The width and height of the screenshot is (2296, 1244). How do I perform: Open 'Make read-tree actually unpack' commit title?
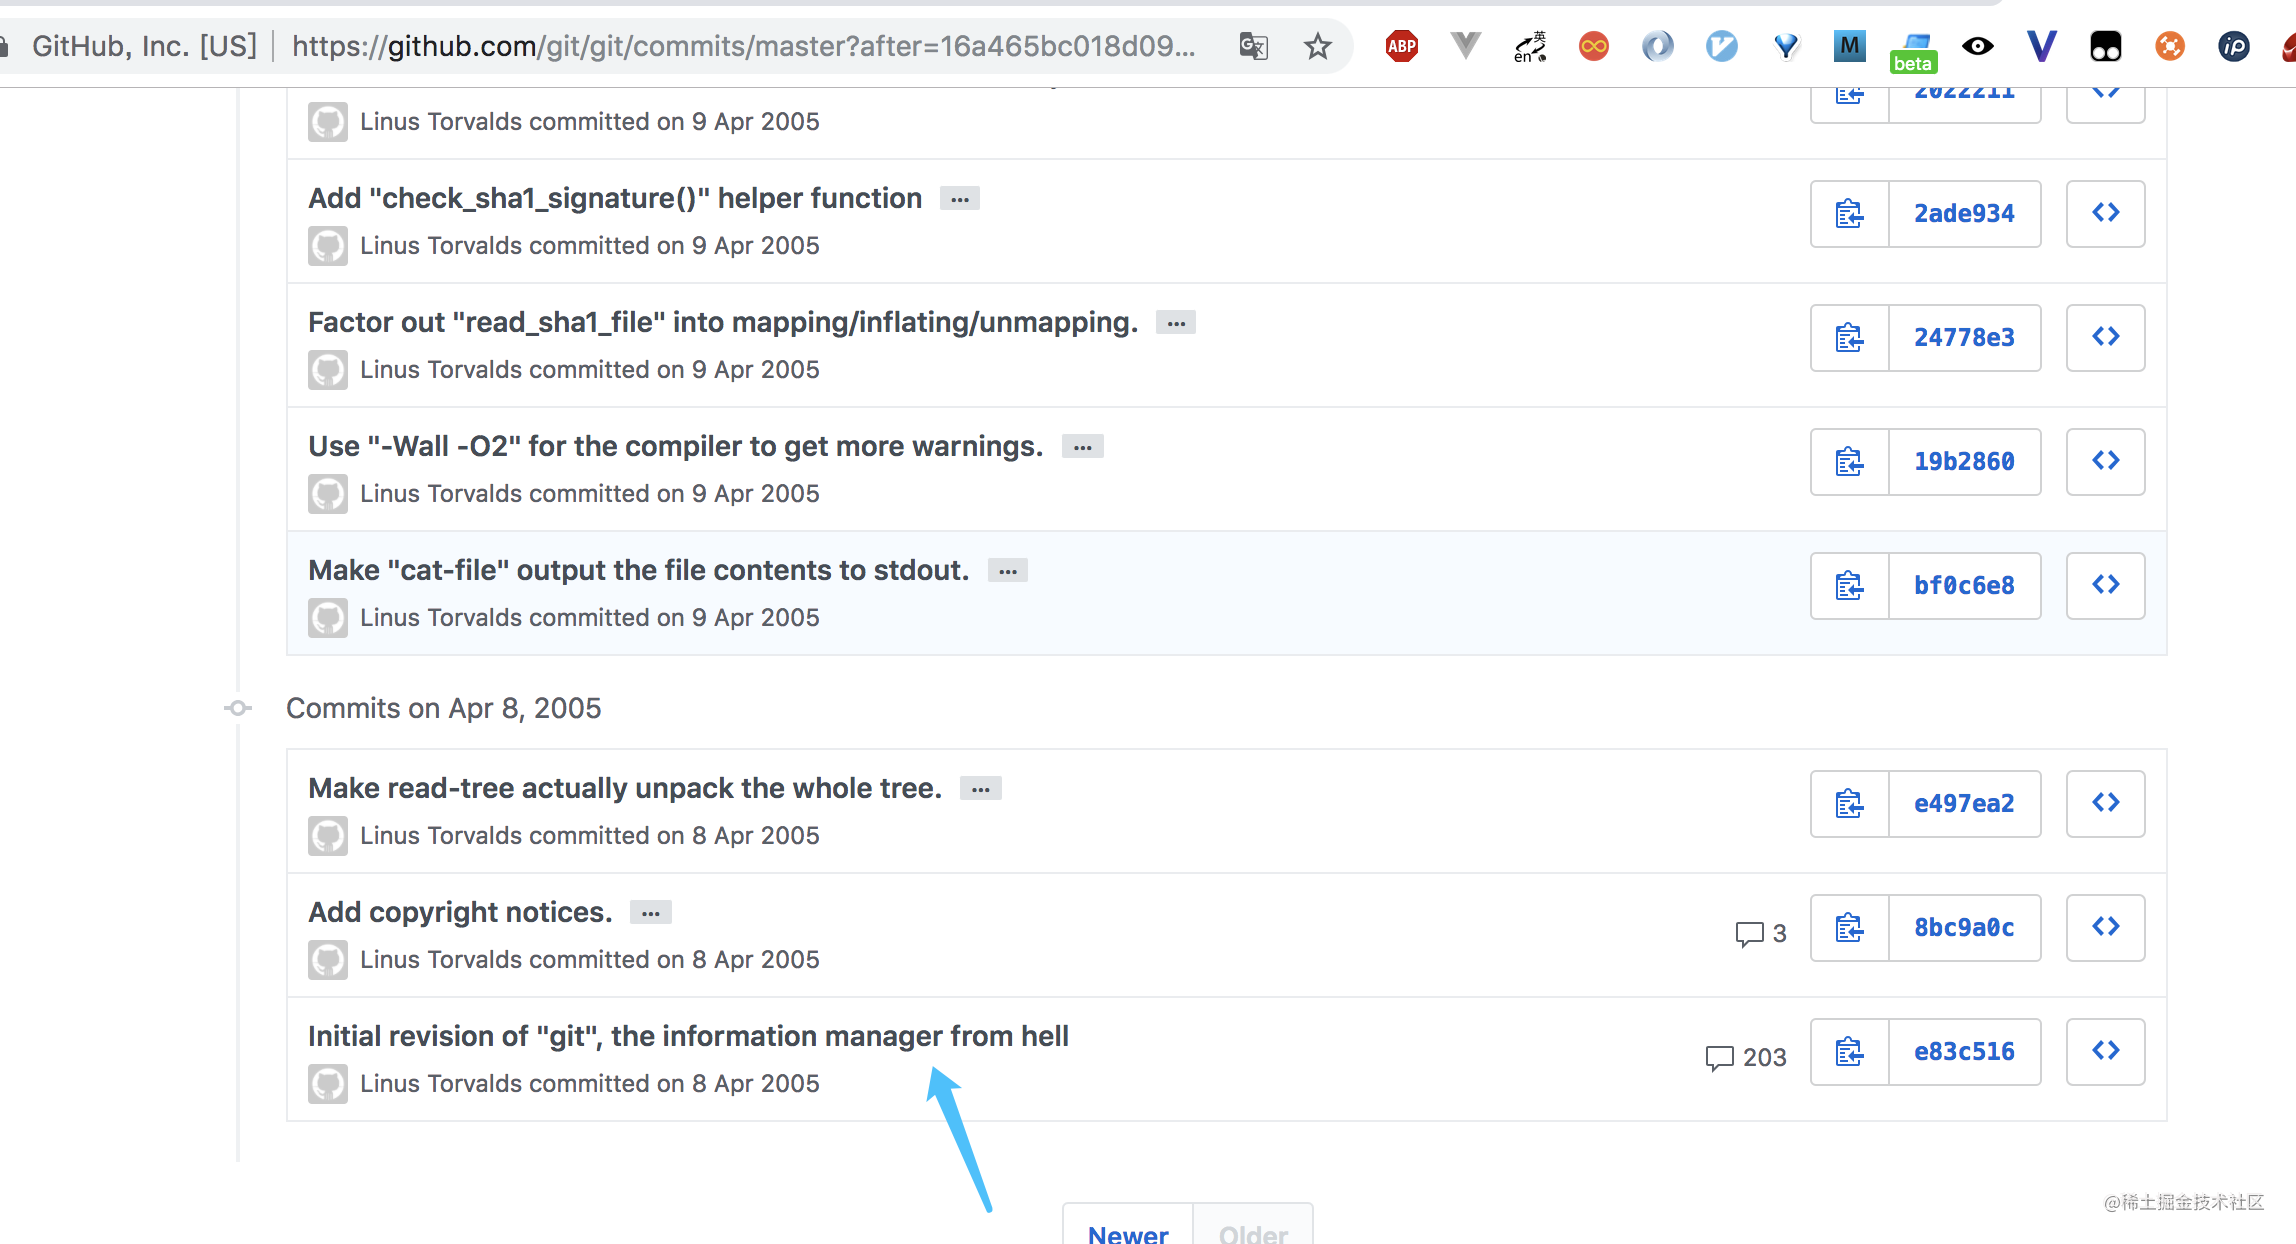[625, 788]
